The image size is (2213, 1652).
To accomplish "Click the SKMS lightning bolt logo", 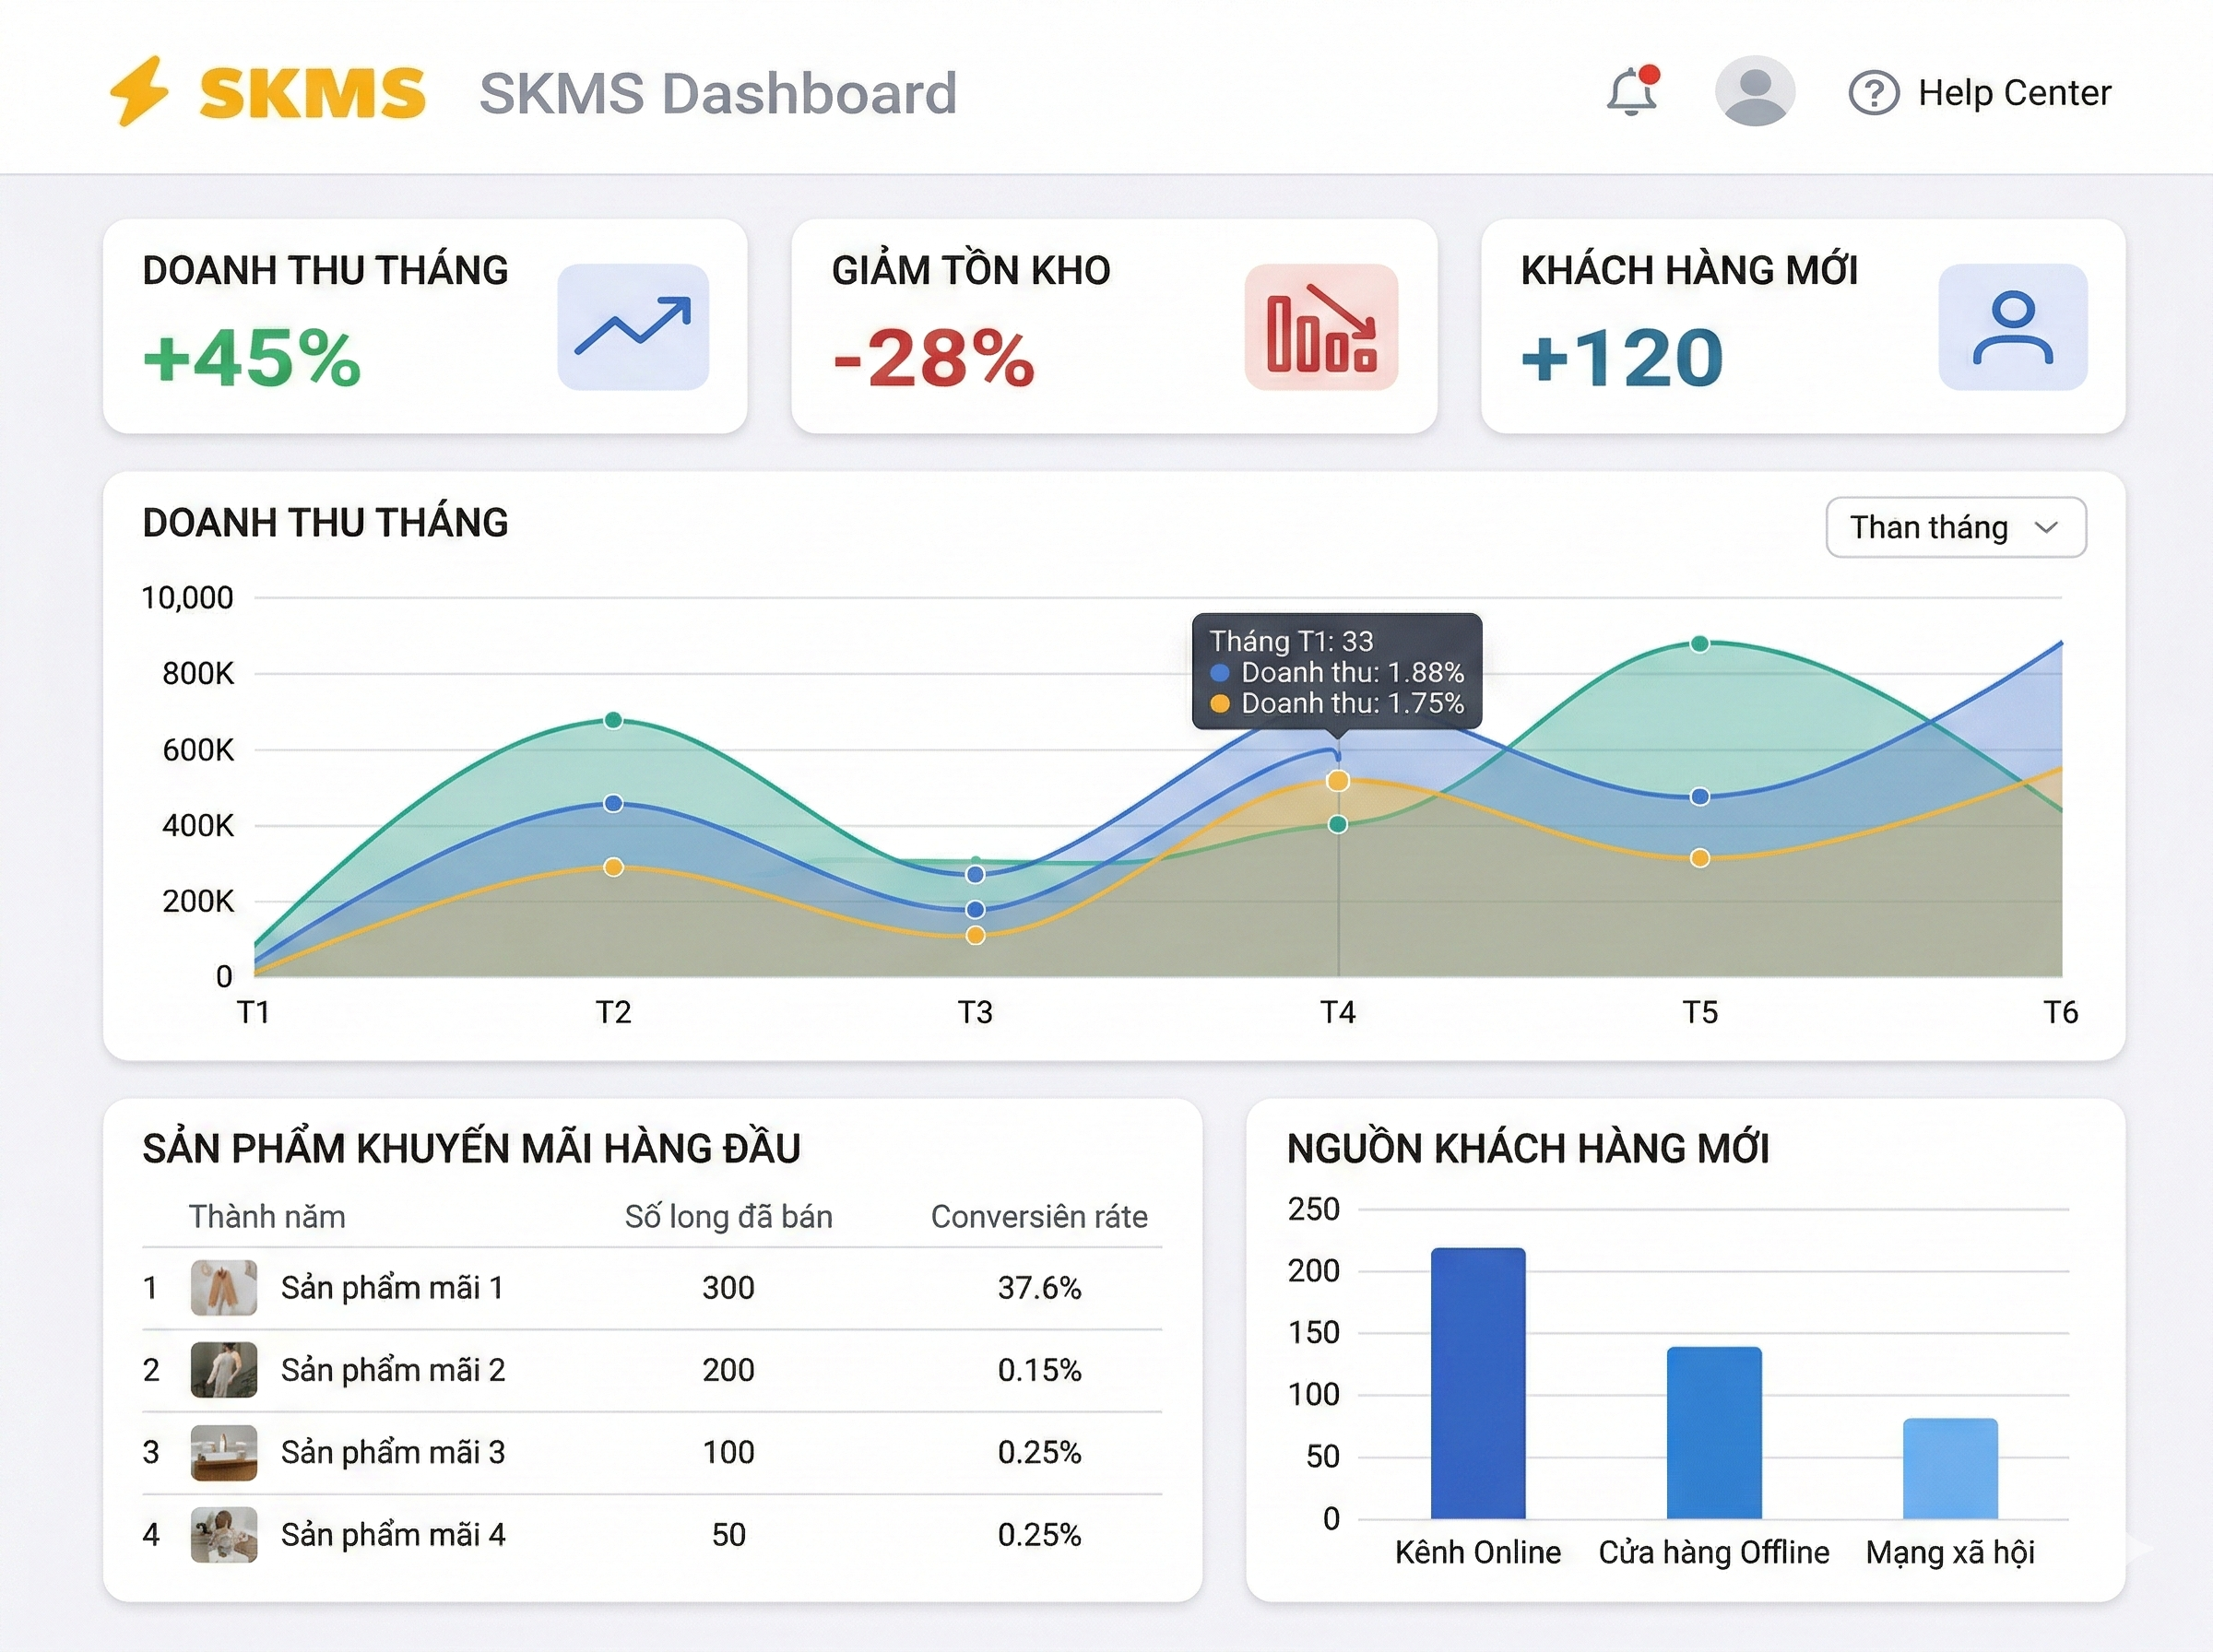I will (139, 91).
